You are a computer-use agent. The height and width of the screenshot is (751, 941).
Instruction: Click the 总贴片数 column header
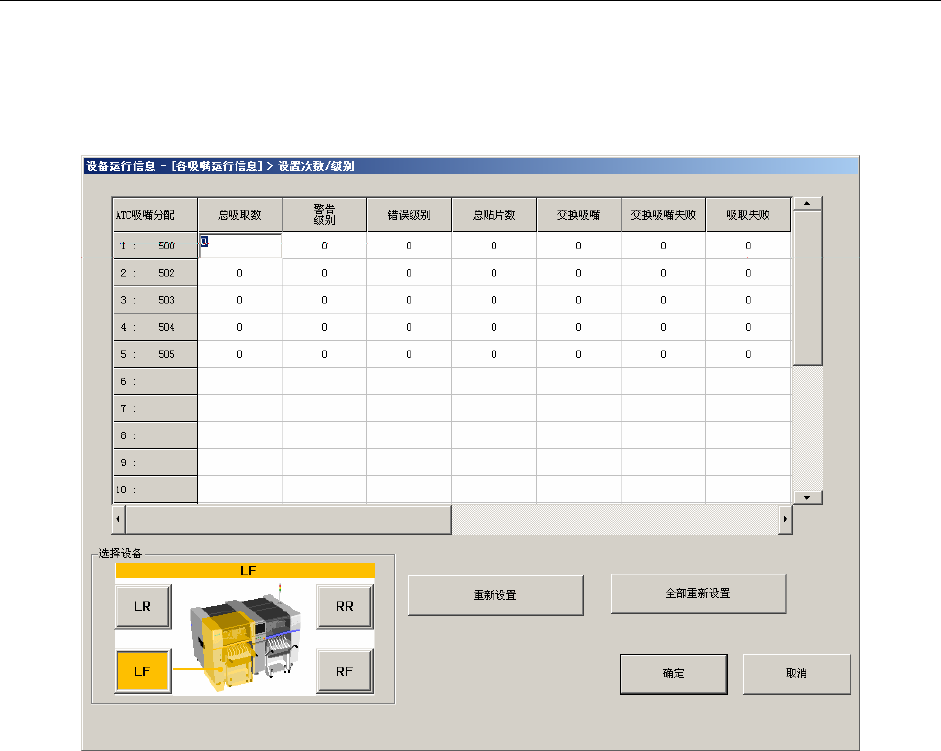(494, 215)
